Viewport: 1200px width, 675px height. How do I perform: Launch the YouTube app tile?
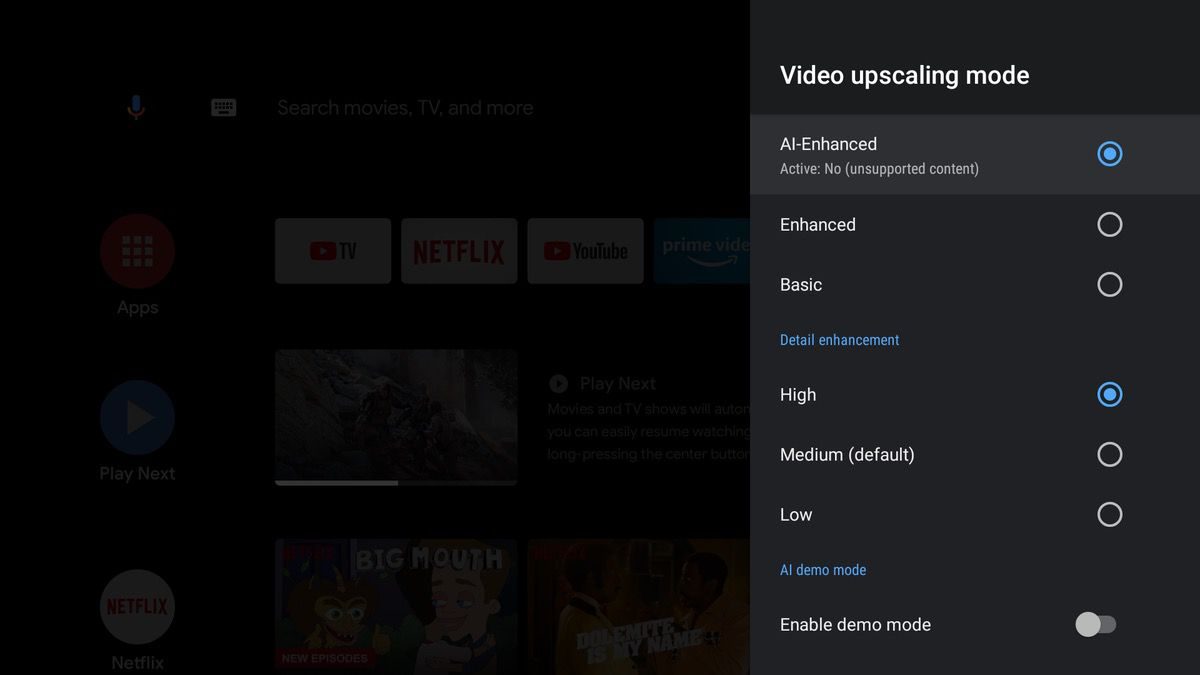click(585, 251)
